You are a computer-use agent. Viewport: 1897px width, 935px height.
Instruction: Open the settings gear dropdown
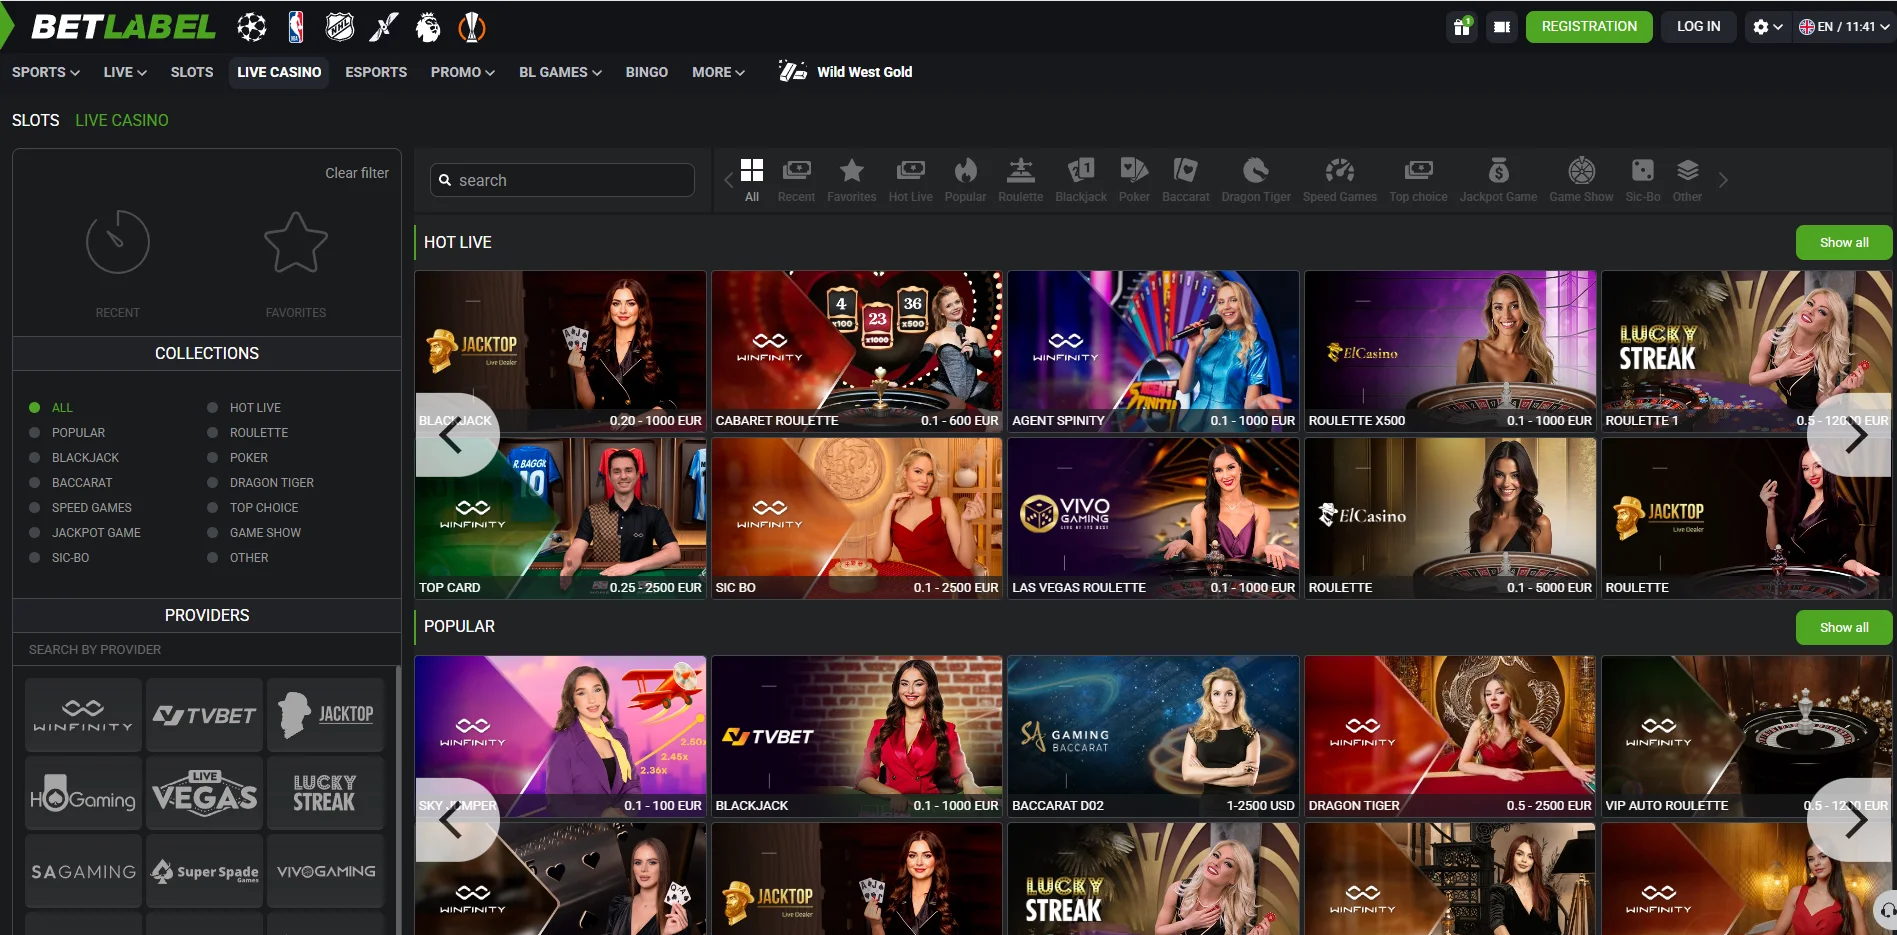[x=1767, y=27]
